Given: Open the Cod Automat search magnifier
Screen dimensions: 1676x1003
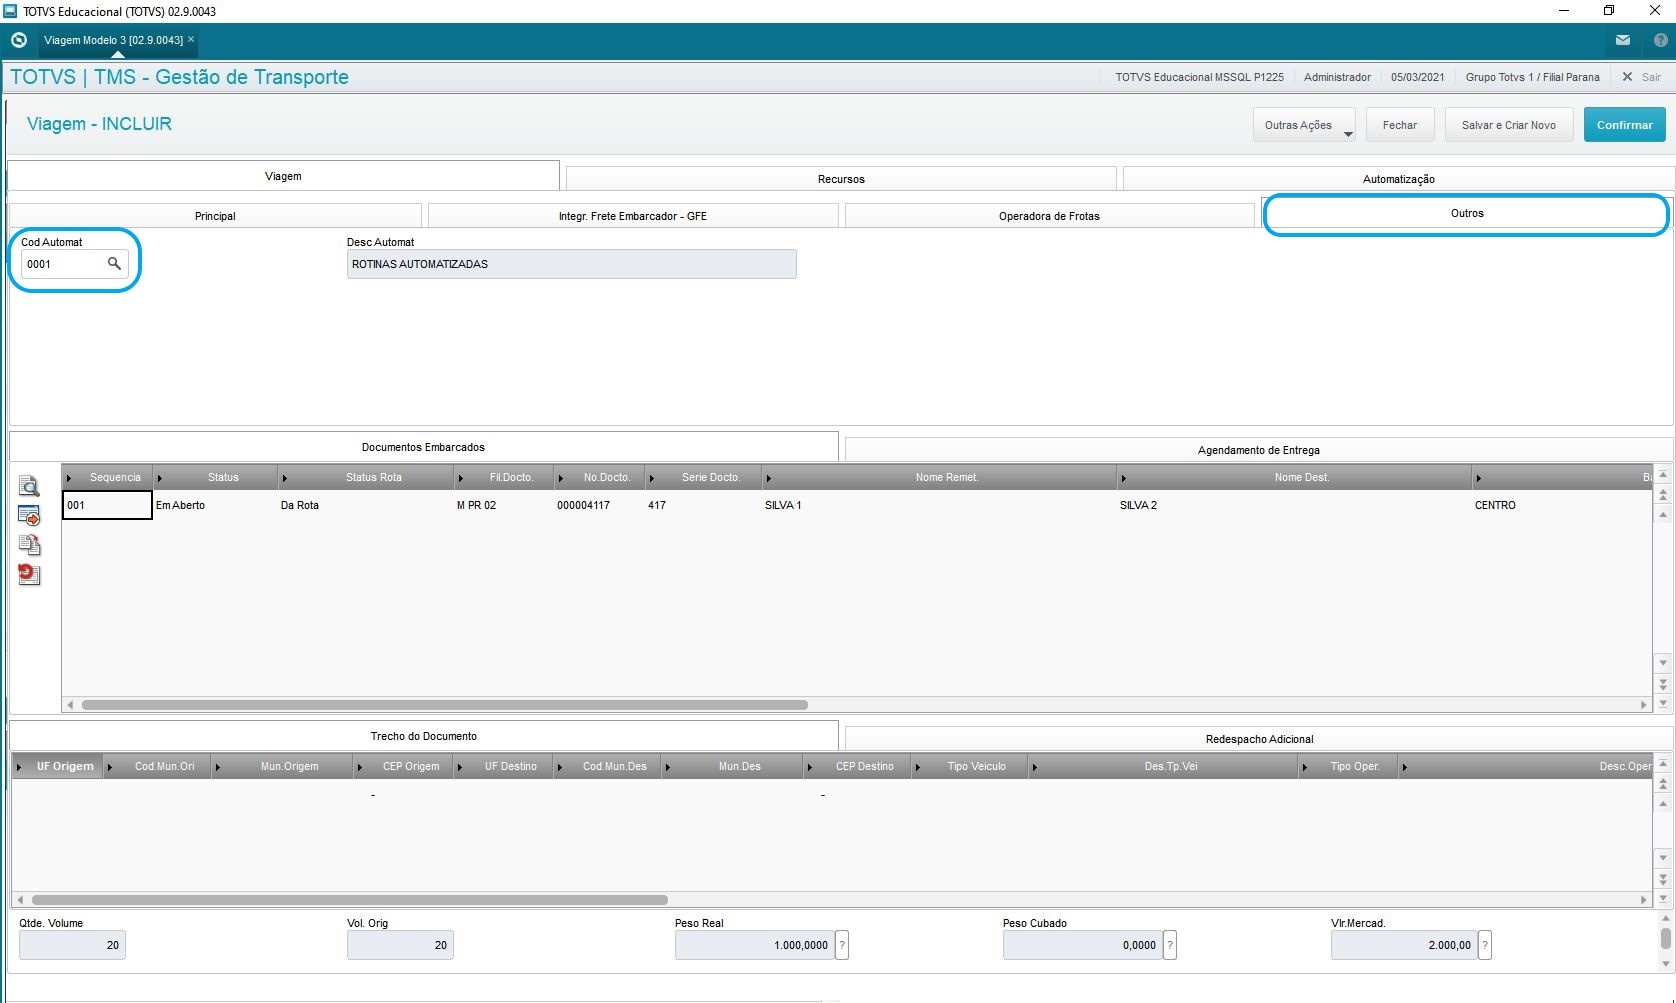Looking at the screenshot, I should [x=114, y=264].
